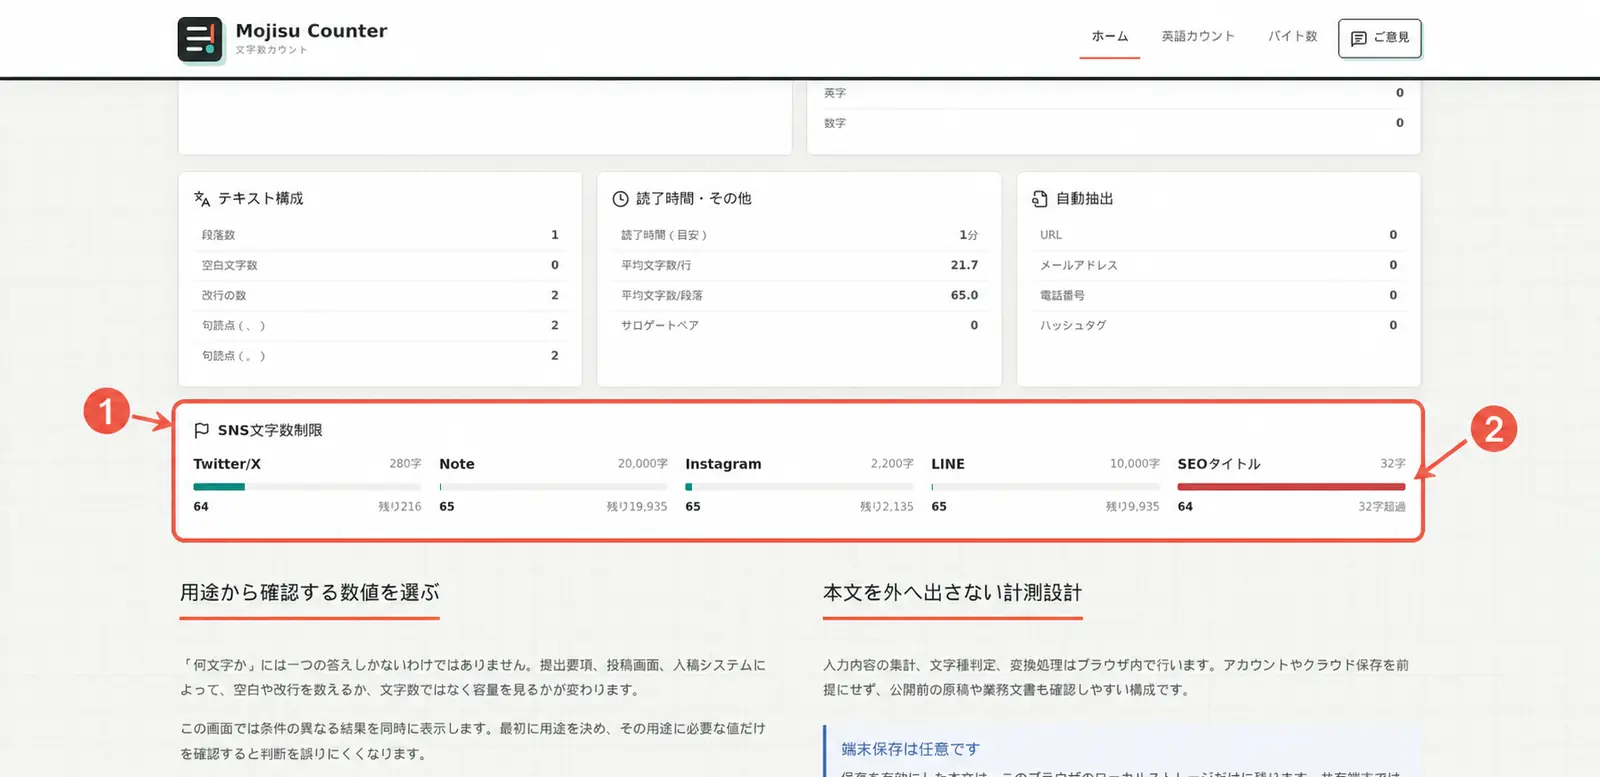Click the 数字 row
This screenshot has height=777, width=1600.
(x=1113, y=123)
